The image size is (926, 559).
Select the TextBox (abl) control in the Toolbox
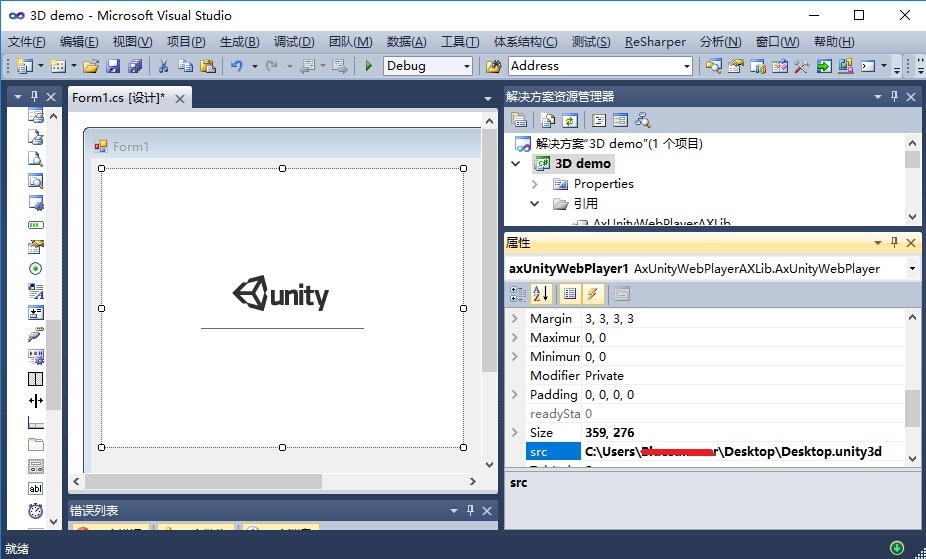[x=35, y=488]
